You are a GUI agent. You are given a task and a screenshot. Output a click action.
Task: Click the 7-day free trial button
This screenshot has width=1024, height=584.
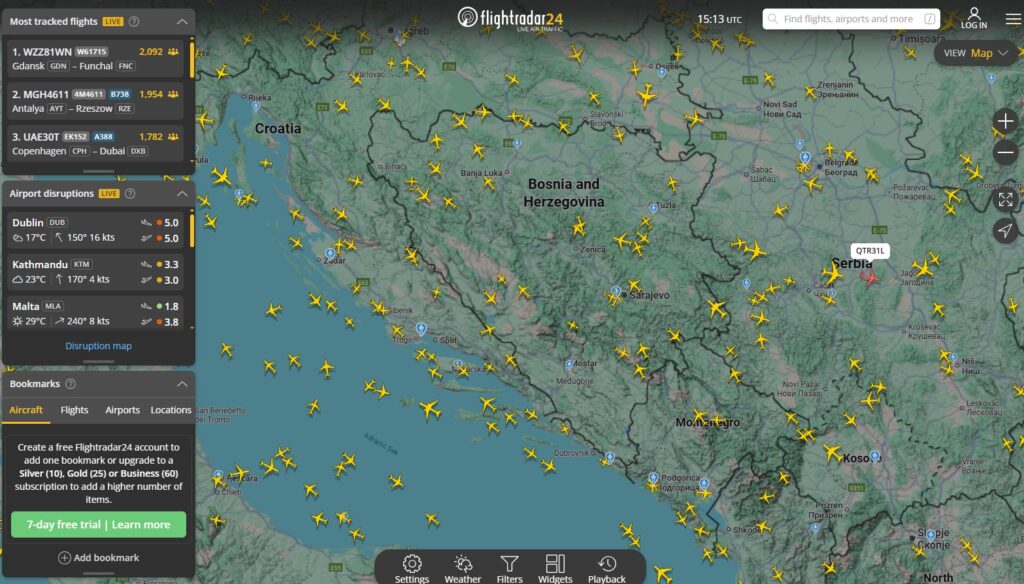point(98,524)
